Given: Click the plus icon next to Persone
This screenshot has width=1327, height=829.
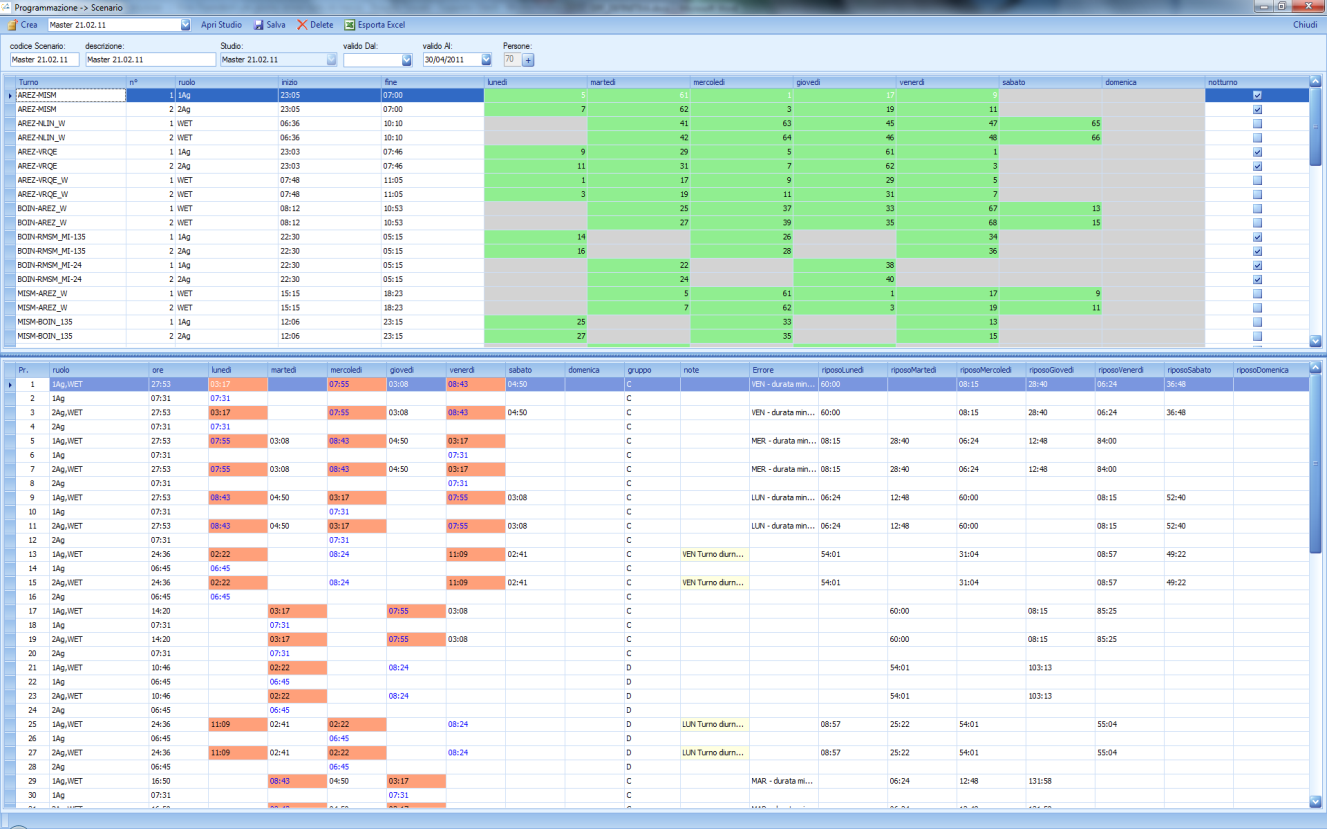Looking at the screenshot, I should point(528,60).
